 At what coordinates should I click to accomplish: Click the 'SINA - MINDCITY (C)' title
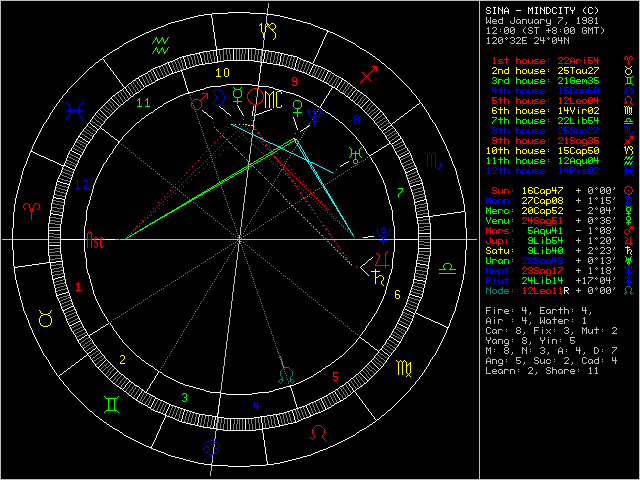pyautogui.click(x=540, y=11)
